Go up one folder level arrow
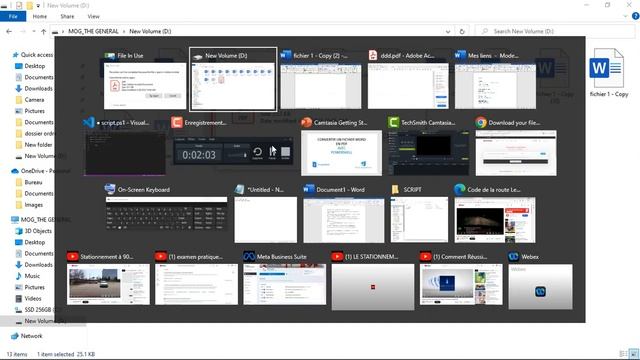Image resolution: width=640 pixels, height=360 pixels. pyautogui.click(x=43, y=31)
